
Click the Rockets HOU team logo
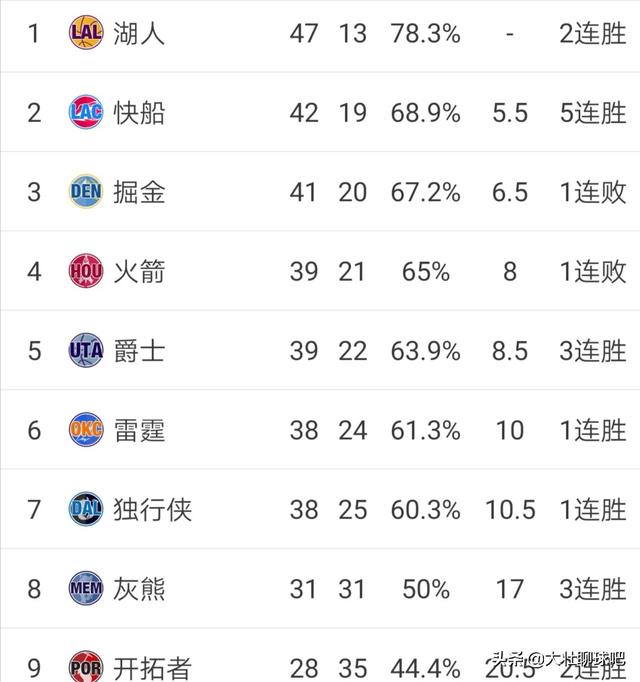tap(86, 271)
